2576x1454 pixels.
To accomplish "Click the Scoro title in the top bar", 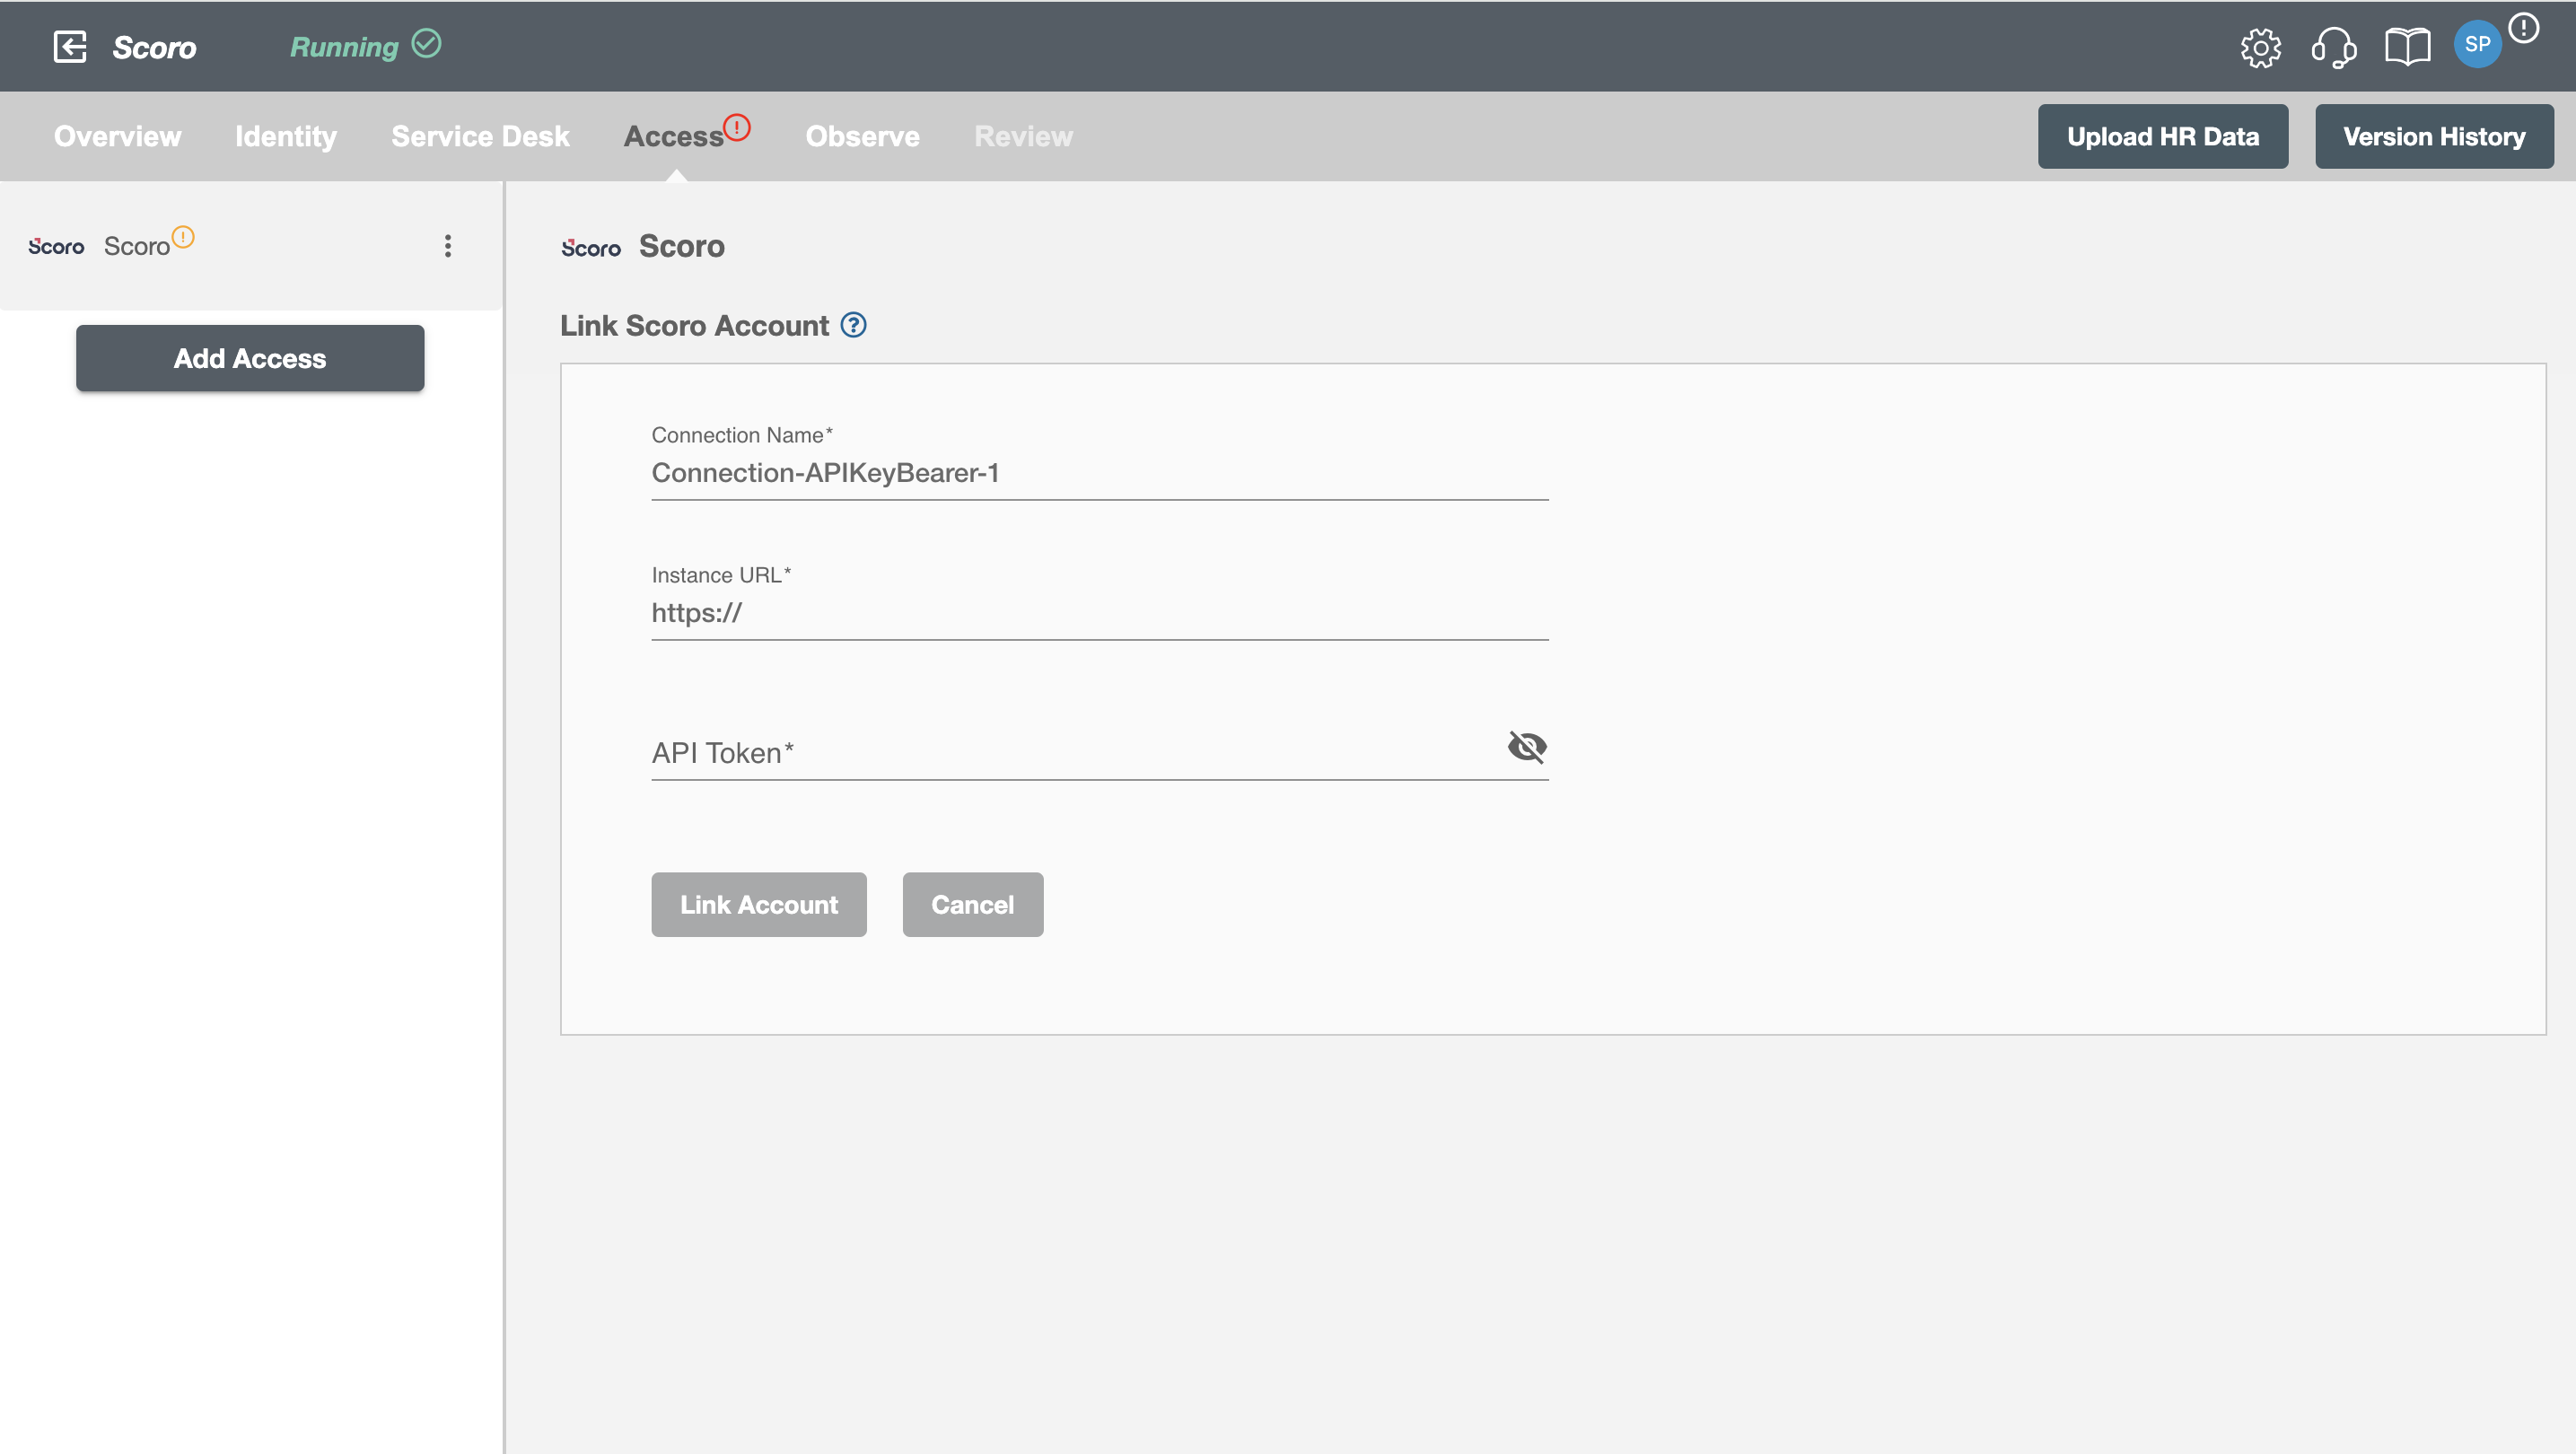I will click(154, 47).
